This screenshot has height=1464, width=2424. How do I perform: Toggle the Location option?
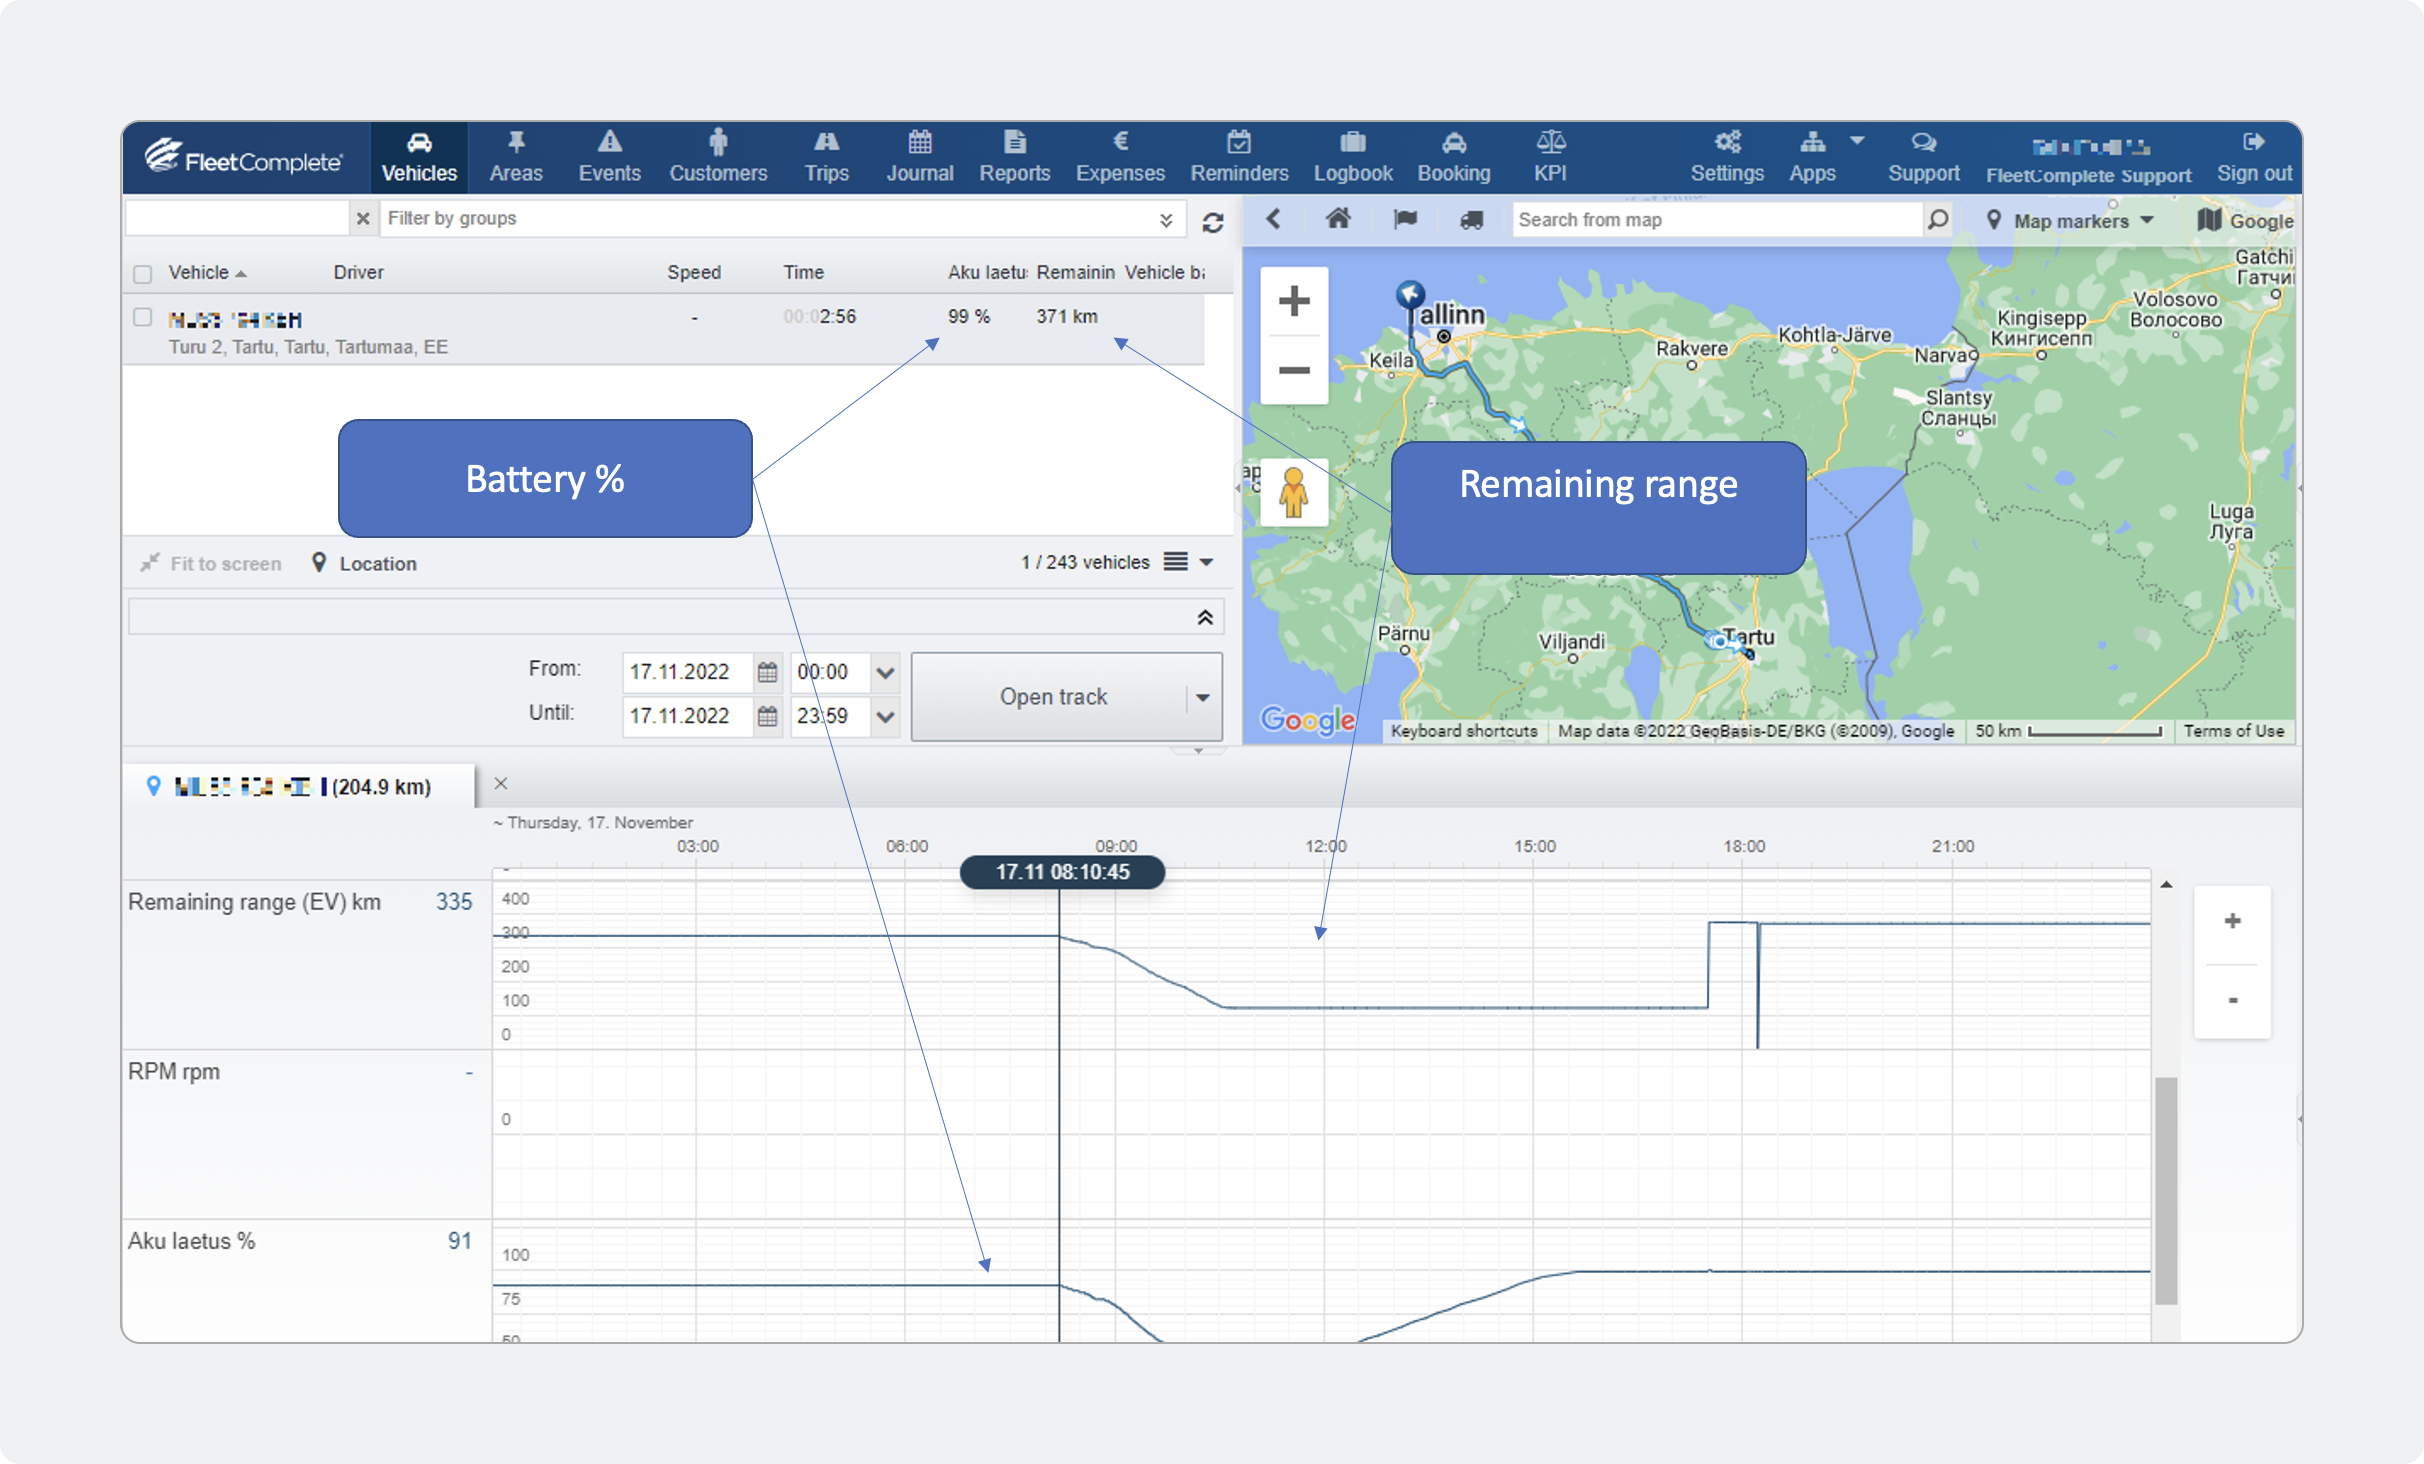364,563
